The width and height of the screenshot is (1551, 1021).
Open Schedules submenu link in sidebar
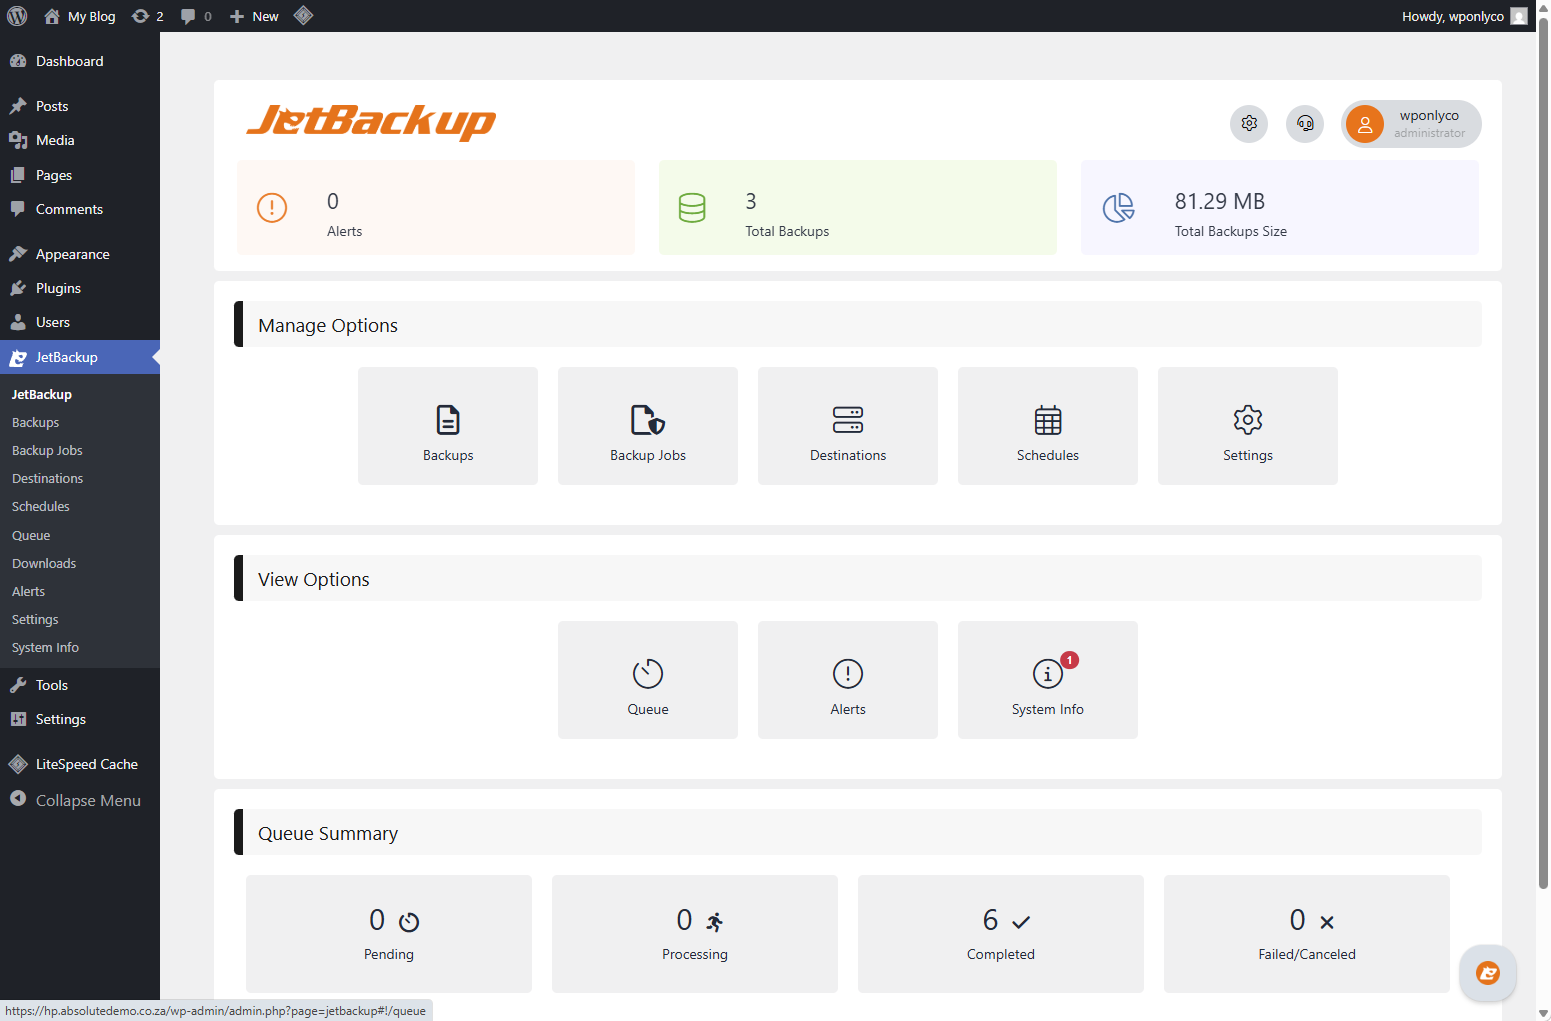[41, 506]
